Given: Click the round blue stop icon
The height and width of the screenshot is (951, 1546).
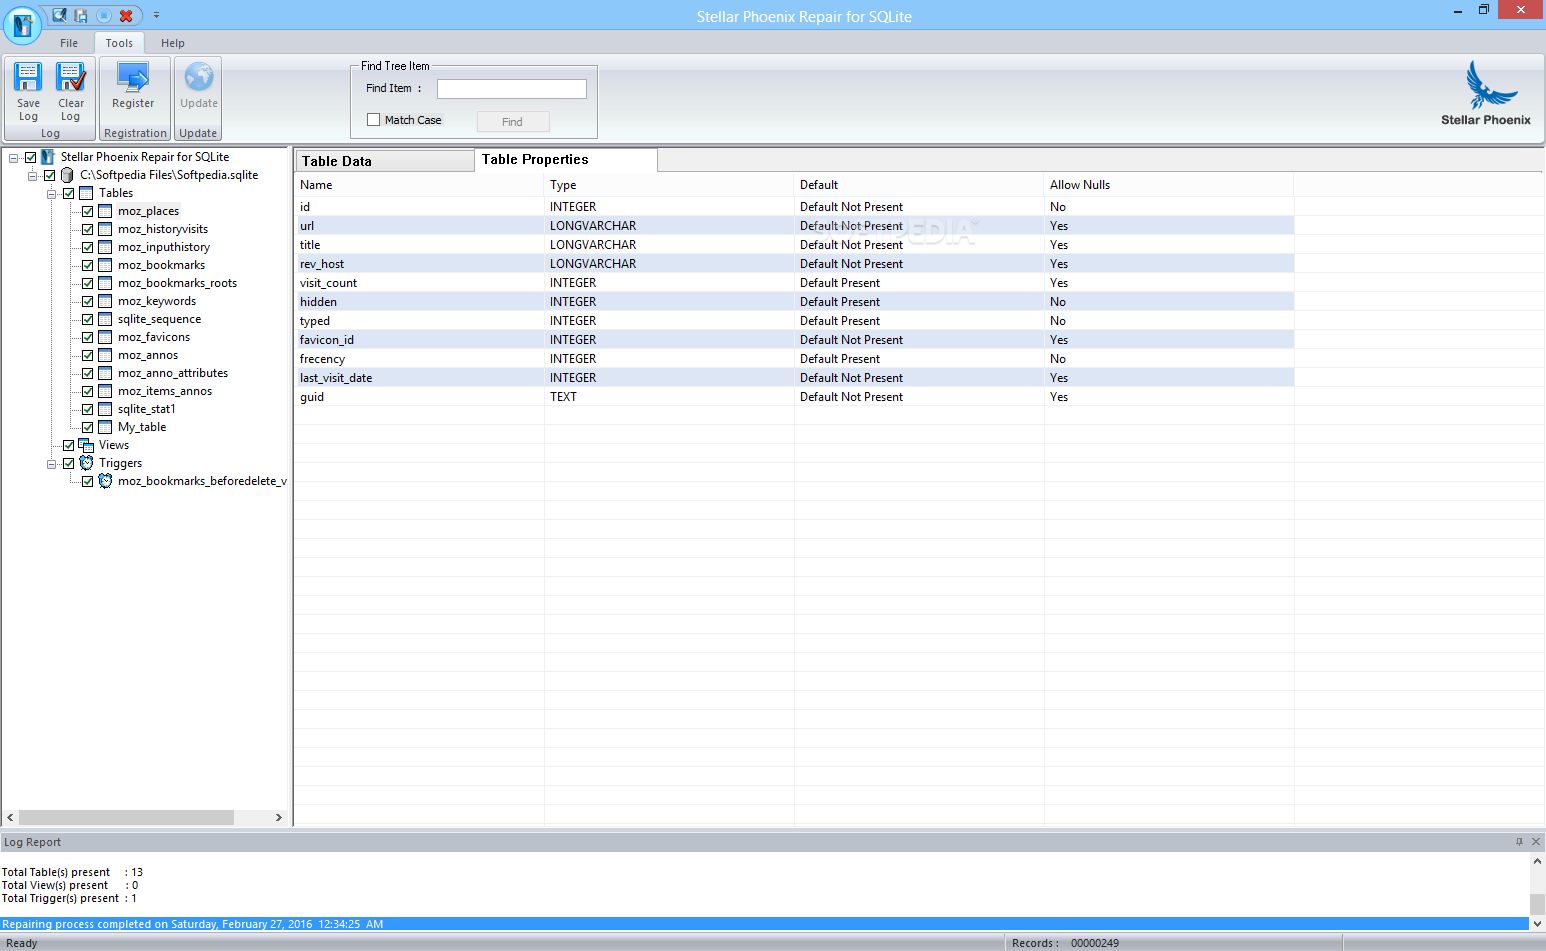Looking at the screenshot, I should click(x=103, y=15).
